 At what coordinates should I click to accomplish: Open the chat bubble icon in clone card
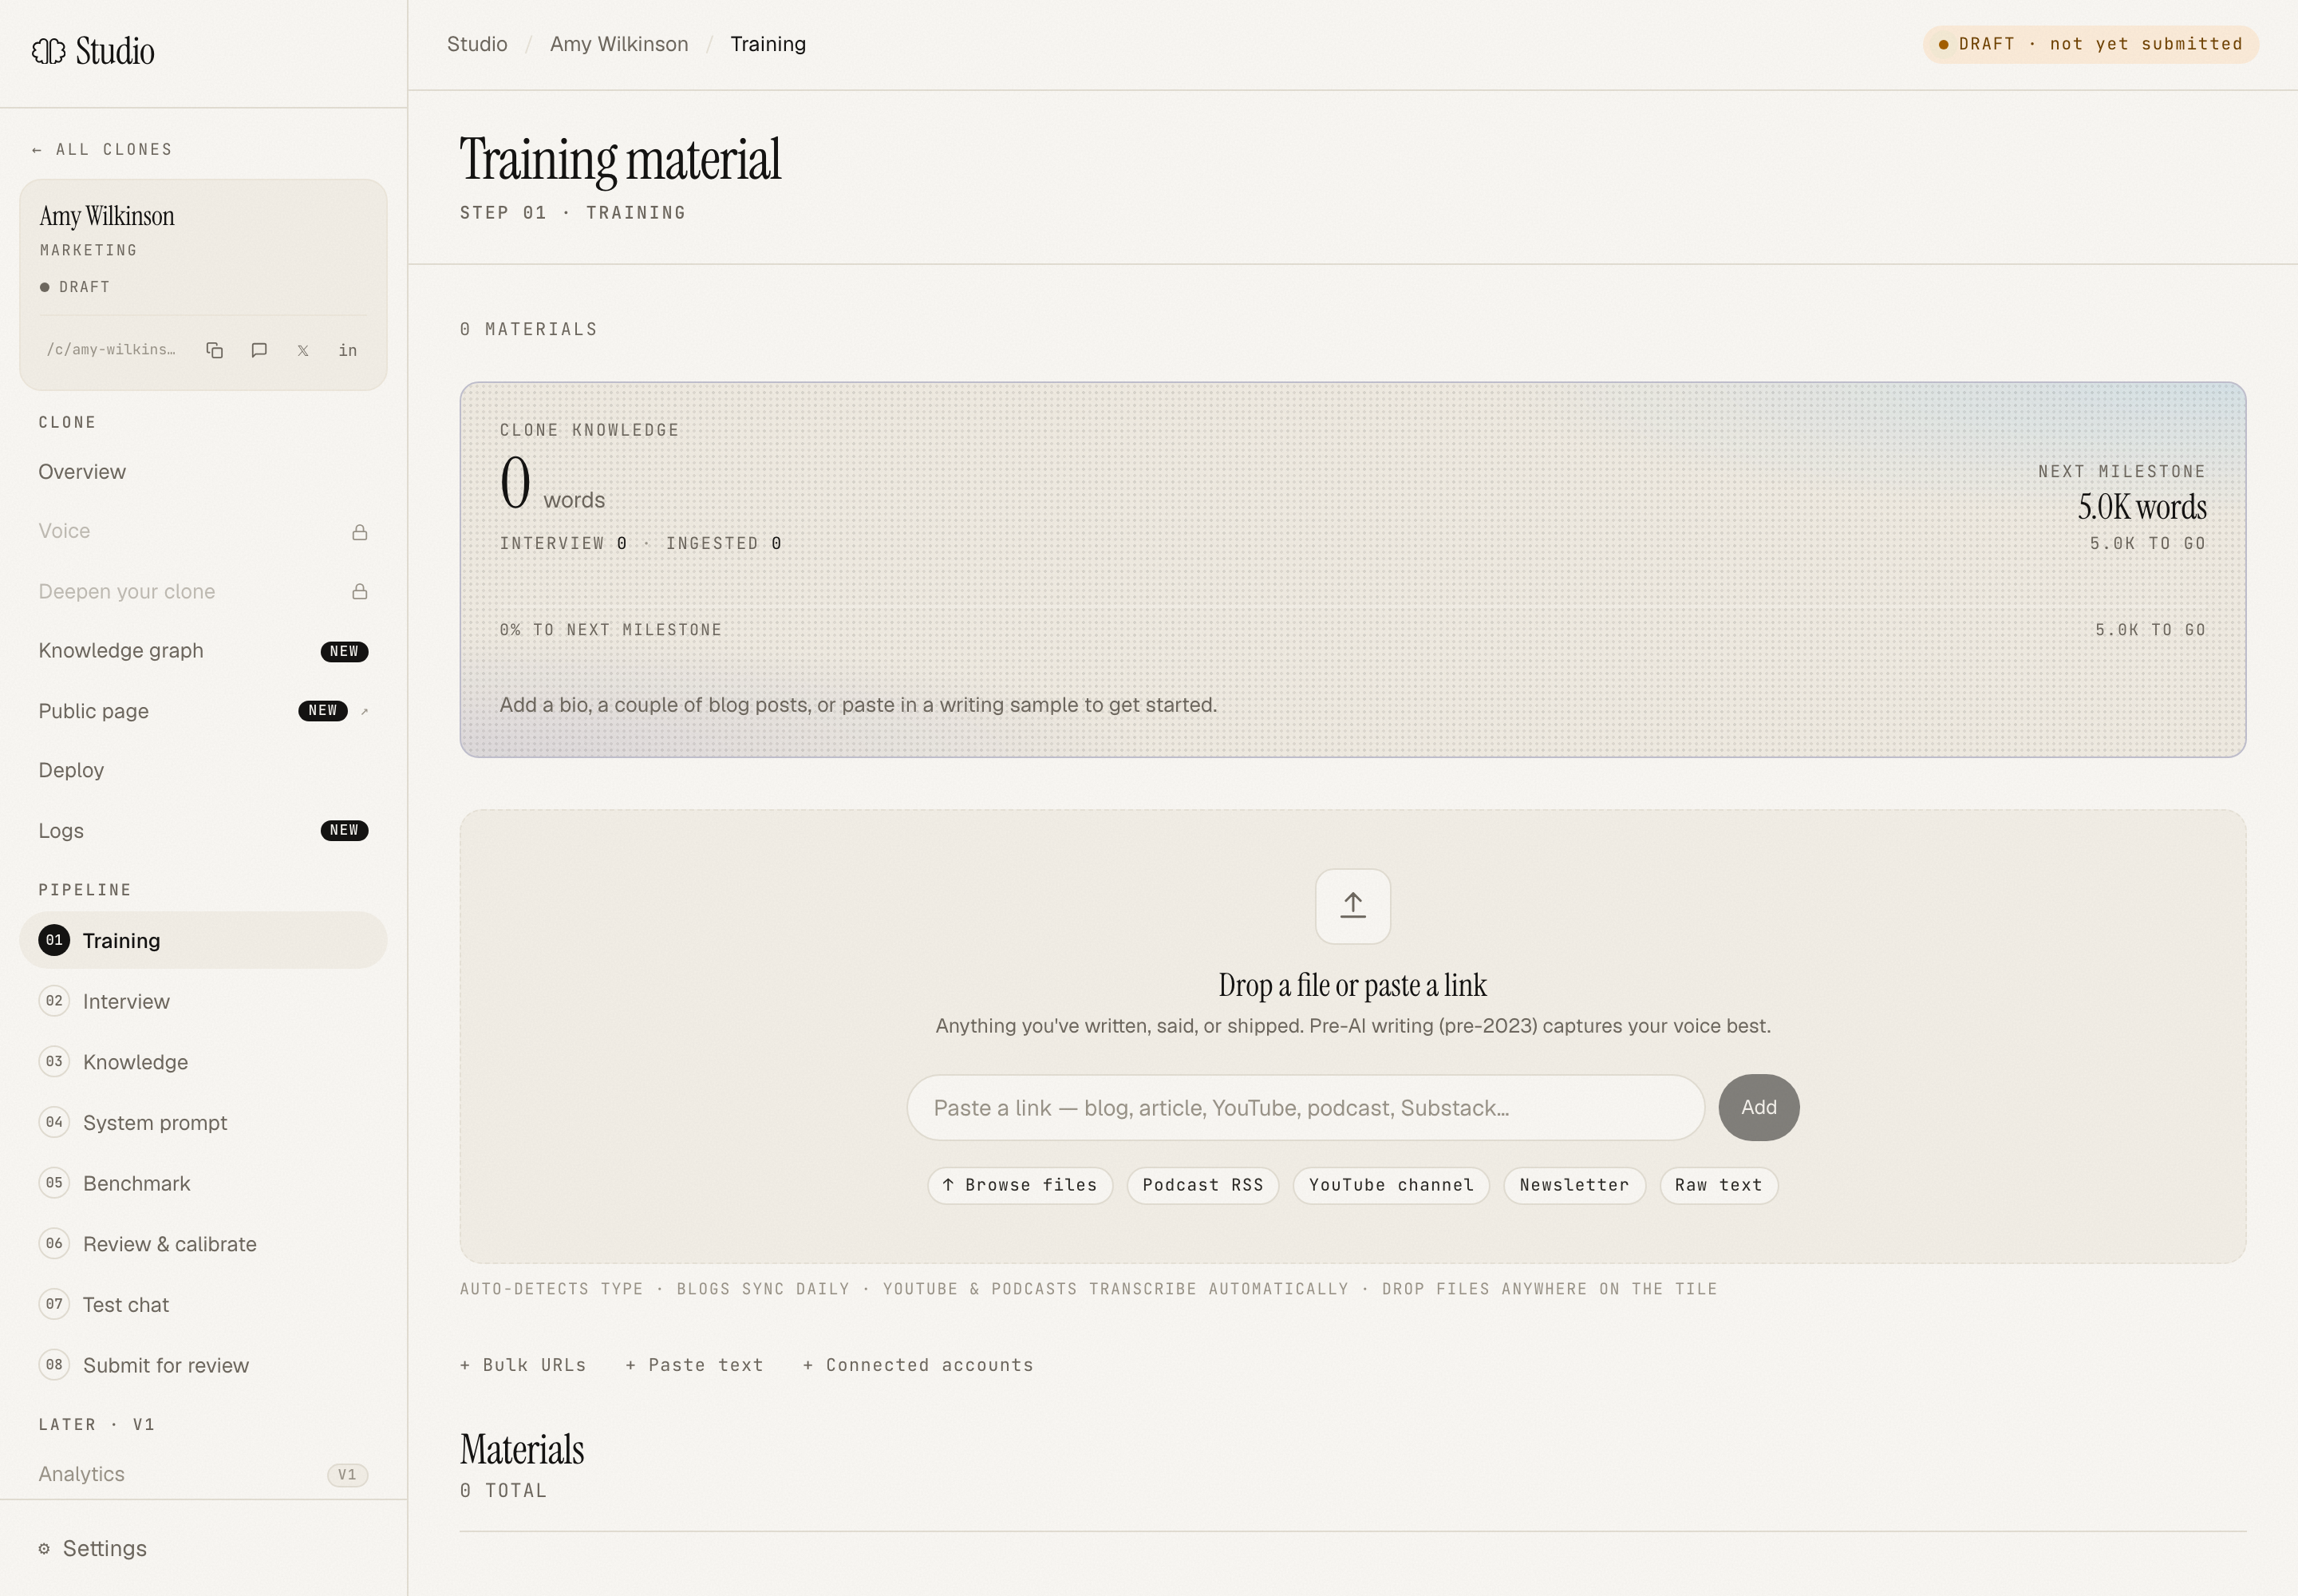pos(259,350)
